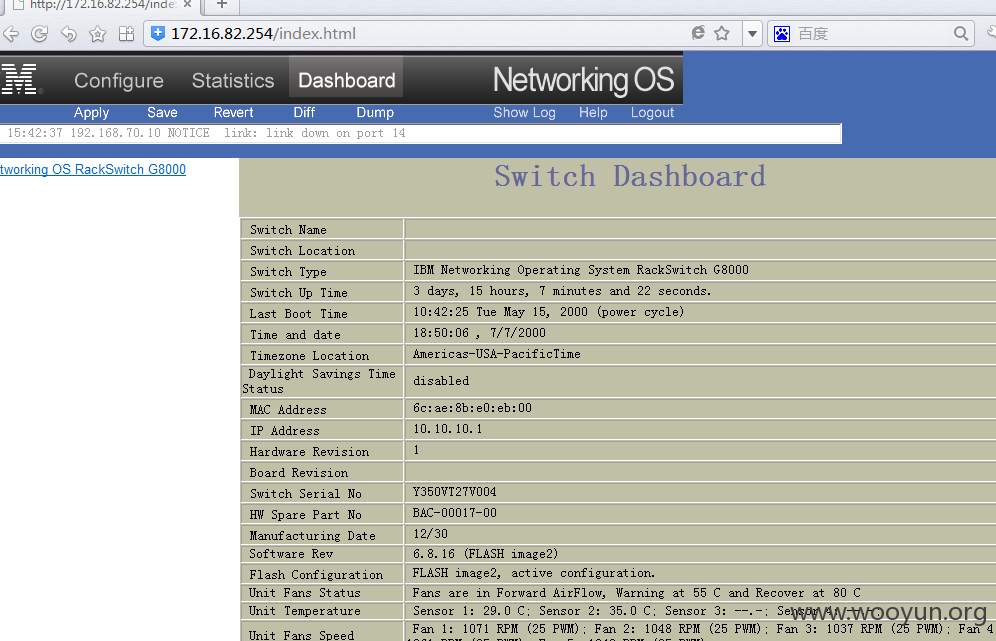Reload the page with the refresh icon
The image size is (996, 641).
[x=39, y=34]
